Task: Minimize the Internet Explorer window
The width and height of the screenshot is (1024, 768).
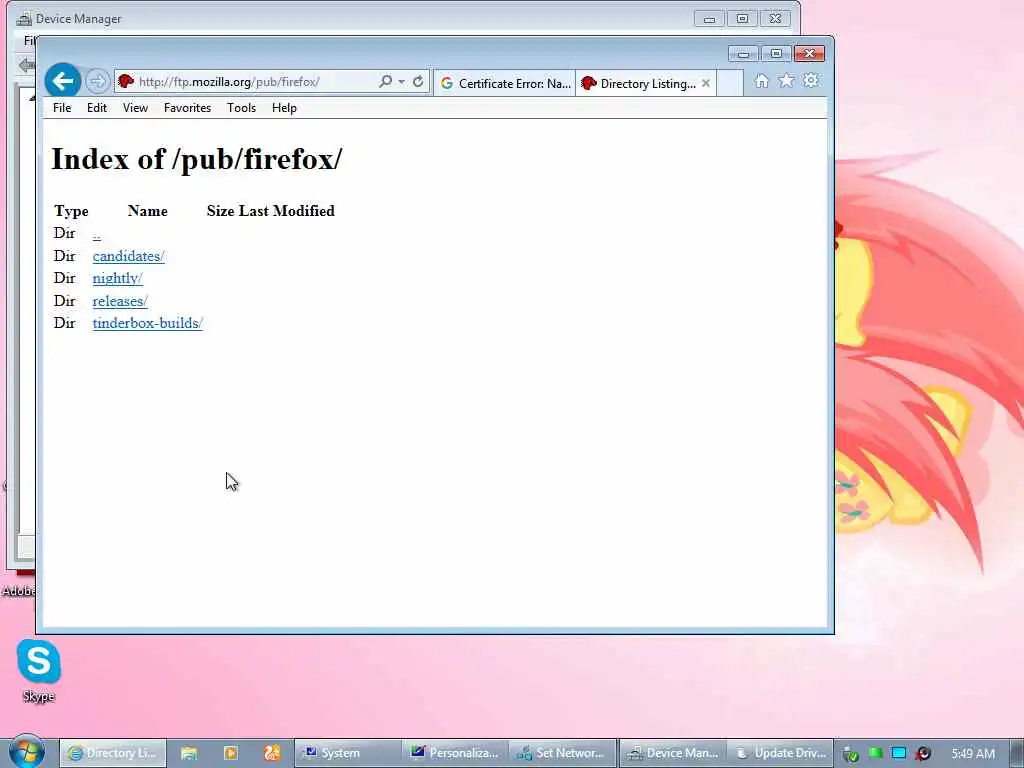Action: tap(743, 54)
